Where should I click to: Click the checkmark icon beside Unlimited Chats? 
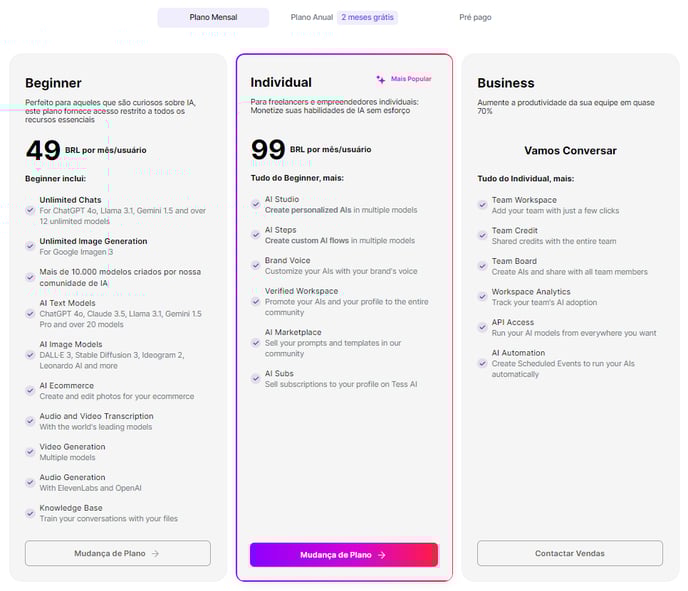click(30, 210)
